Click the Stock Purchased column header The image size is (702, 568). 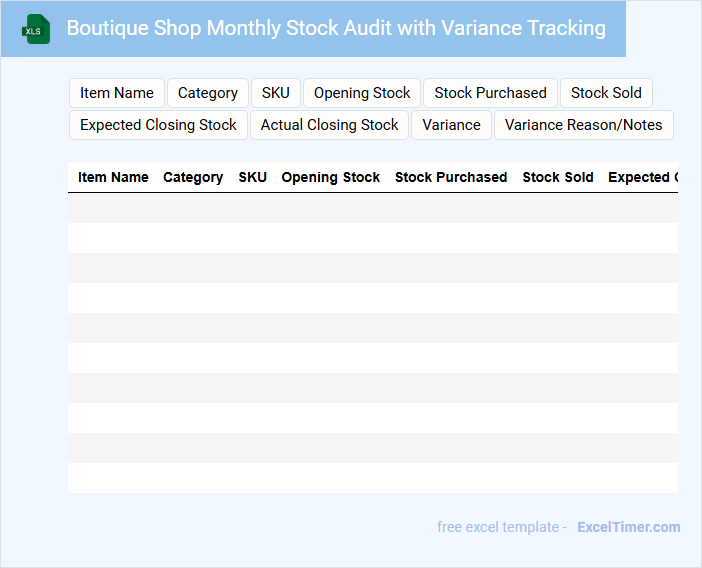pos(451,177)
